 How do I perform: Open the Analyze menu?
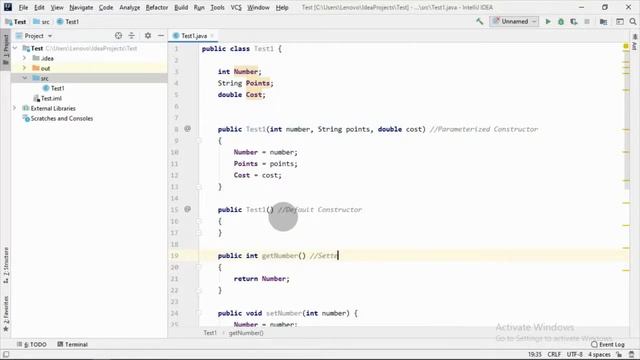tap(129, 7)
